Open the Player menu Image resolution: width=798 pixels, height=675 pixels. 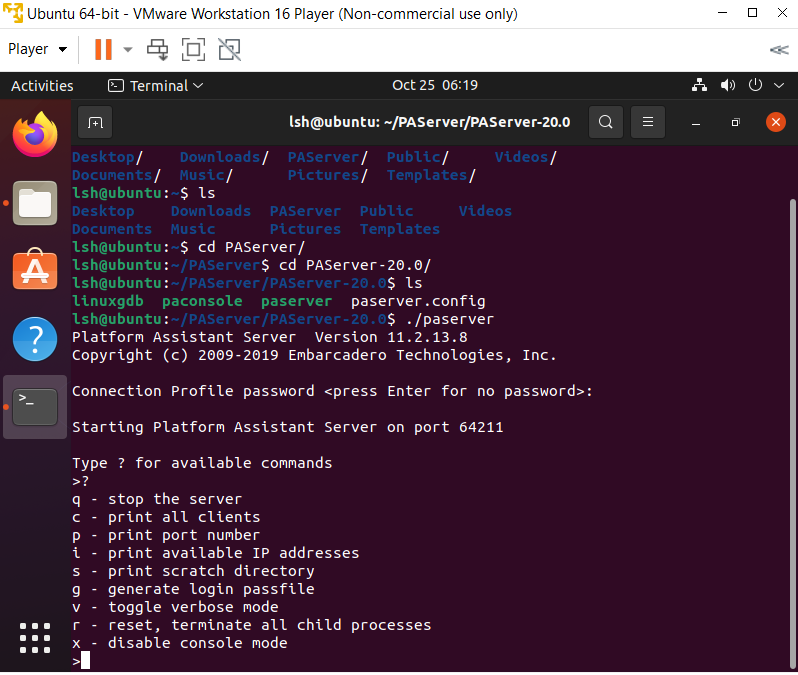pyautogui.click(x=37, y=49)
